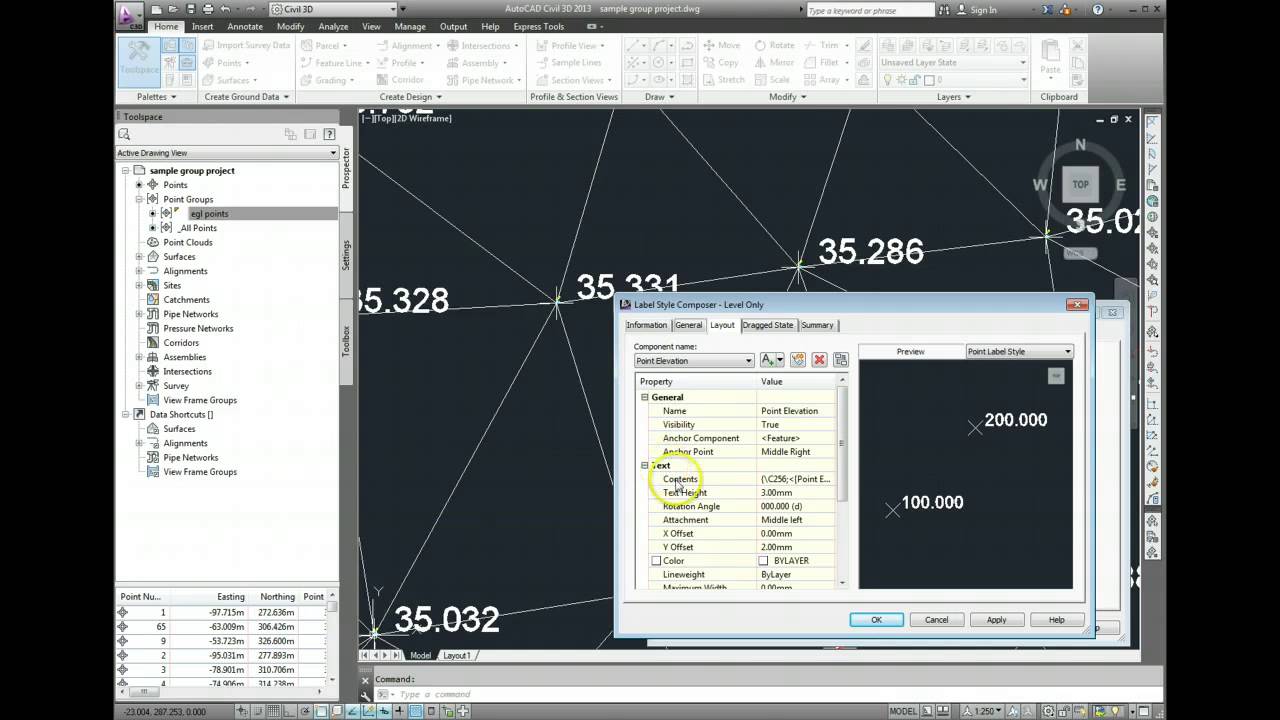Click the Mirror tool in Modify panel
Screen dimensions: 1280x720
774,62
